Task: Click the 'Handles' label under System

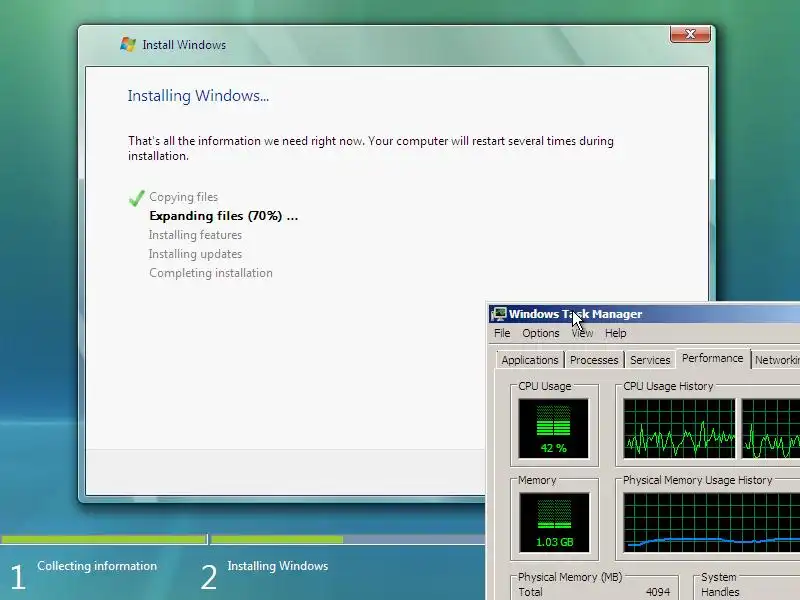Action: 720,592
